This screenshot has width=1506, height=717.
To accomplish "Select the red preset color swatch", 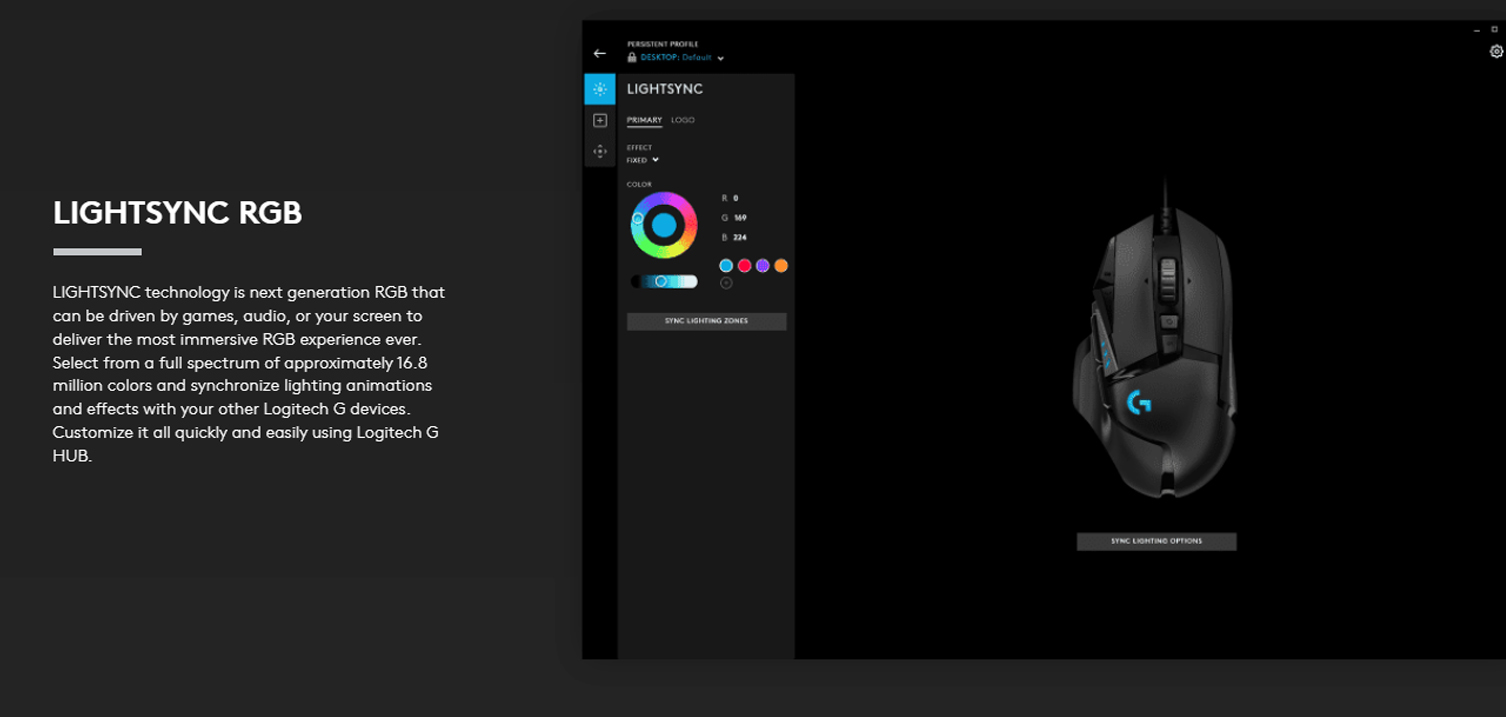I will click(x=744, y=265).
